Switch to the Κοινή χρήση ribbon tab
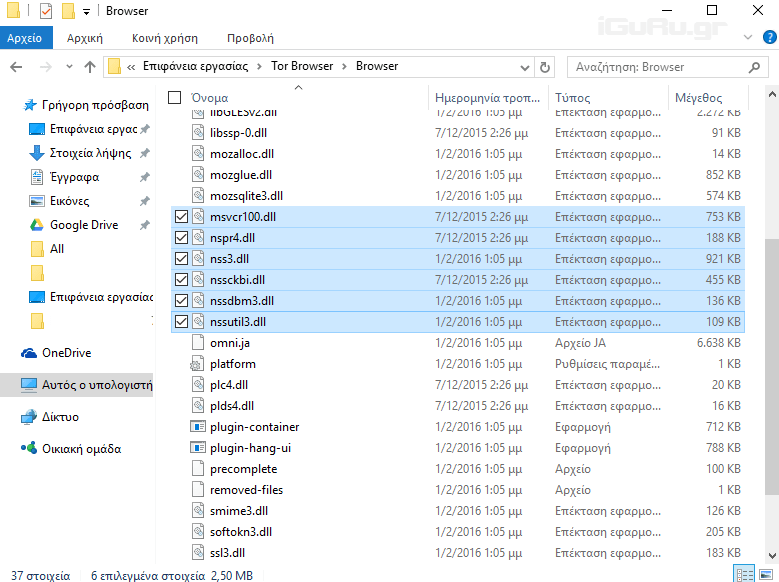This screenshot has width=779, height=582. (164, 38)
